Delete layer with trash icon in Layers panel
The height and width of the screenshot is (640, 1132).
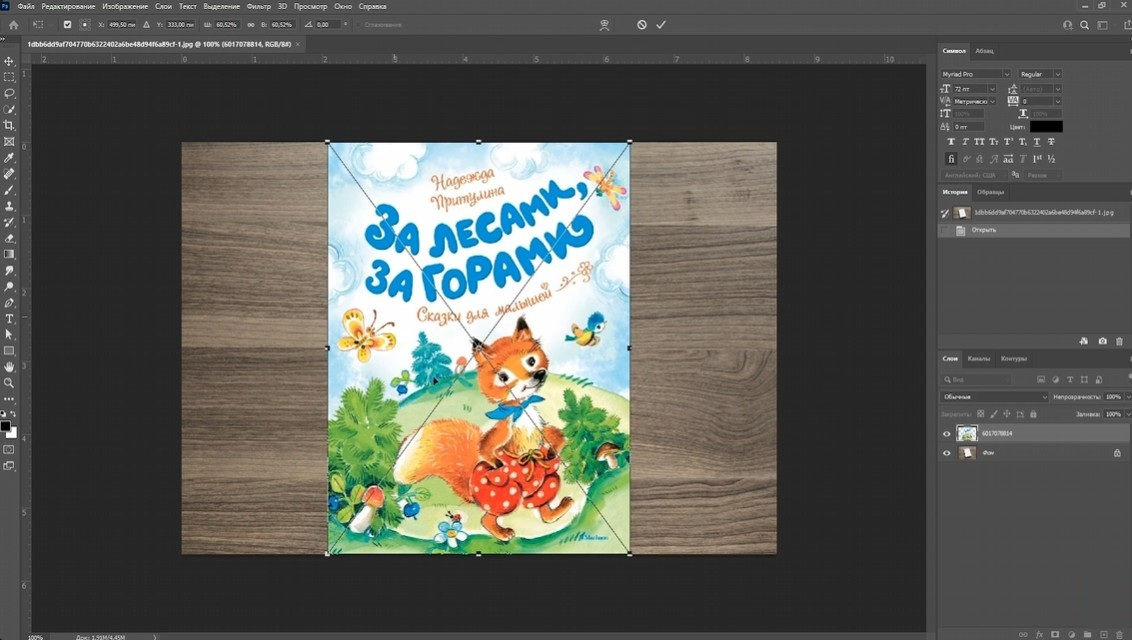coord(1119,634)
